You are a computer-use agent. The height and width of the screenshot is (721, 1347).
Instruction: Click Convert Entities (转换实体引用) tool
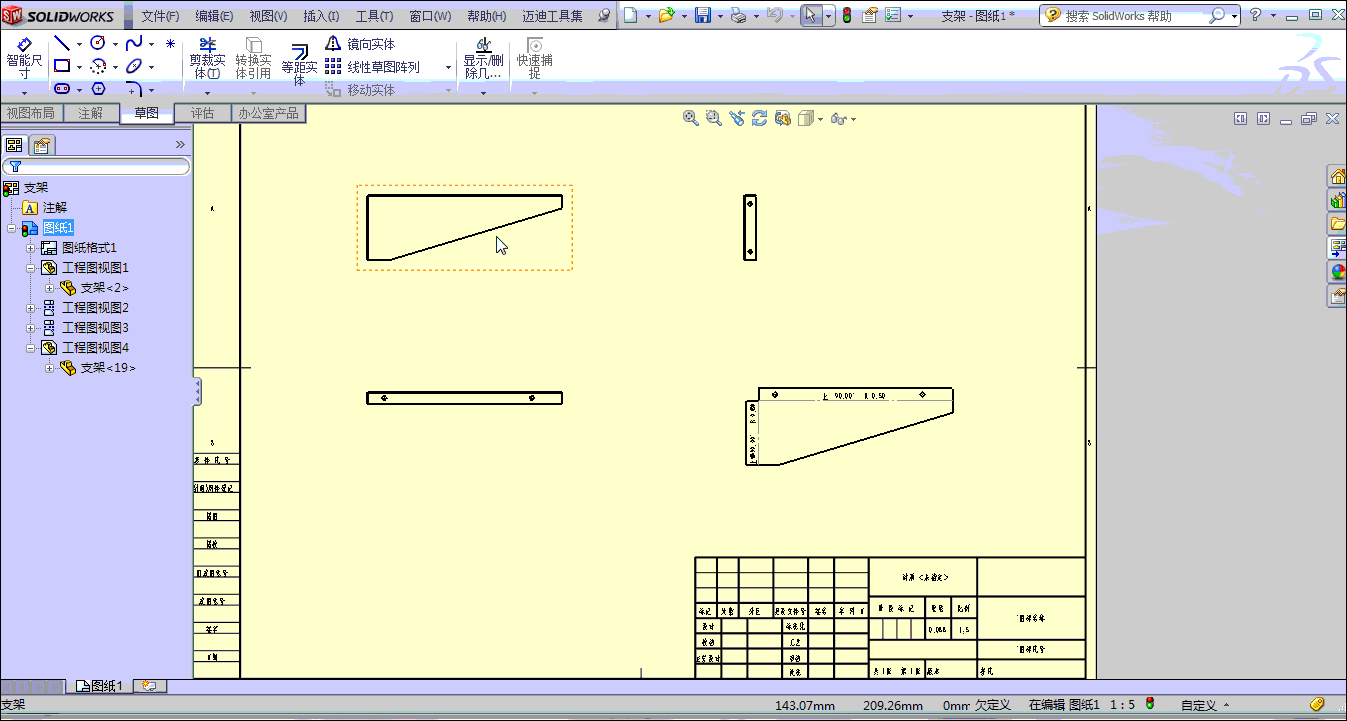[253, 59]
